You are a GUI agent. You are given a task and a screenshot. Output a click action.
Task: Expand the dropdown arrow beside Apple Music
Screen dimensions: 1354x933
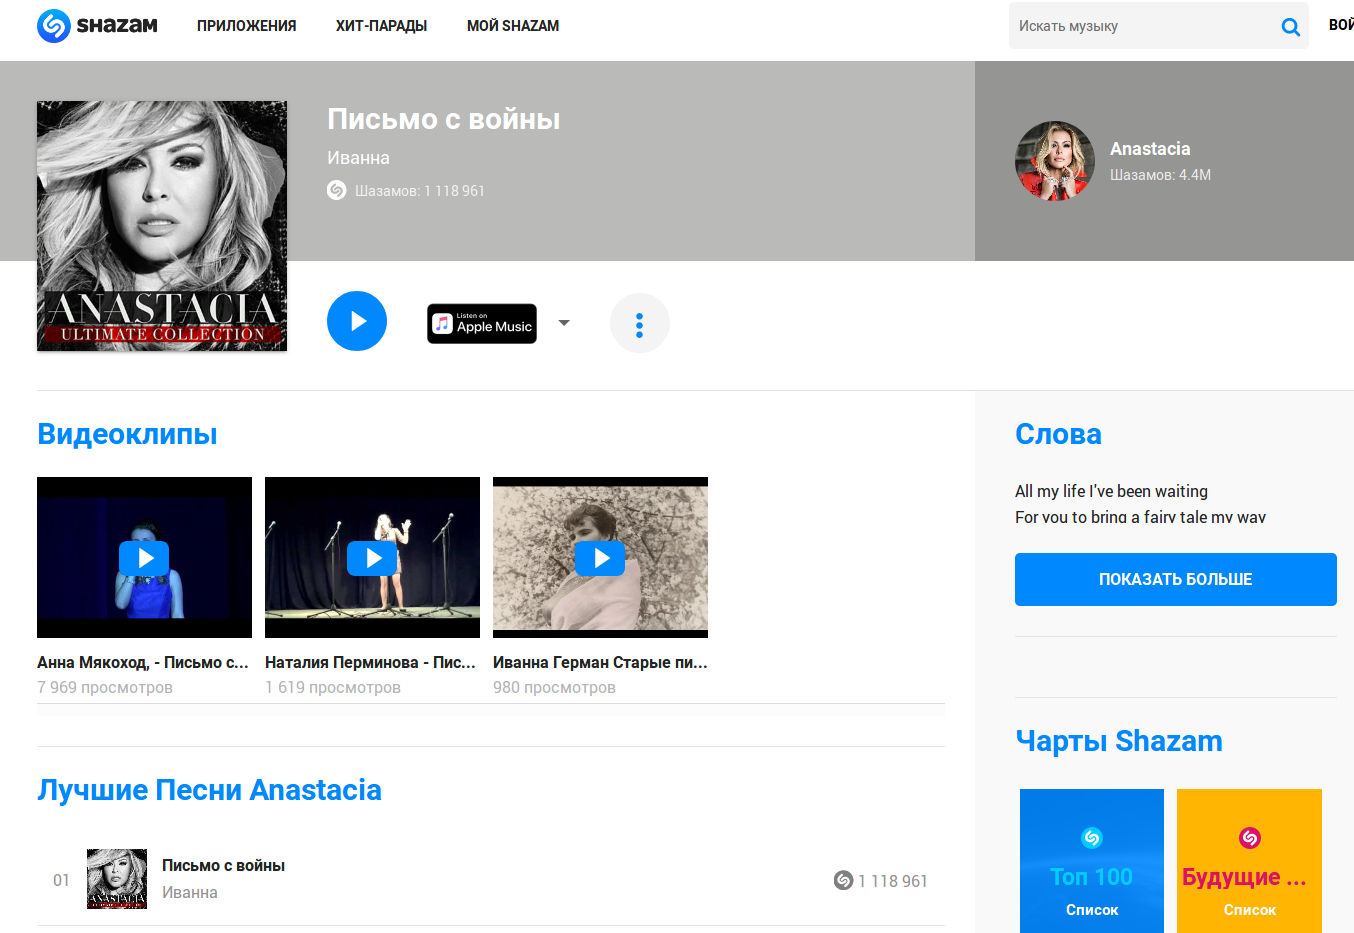coord(564,323)
